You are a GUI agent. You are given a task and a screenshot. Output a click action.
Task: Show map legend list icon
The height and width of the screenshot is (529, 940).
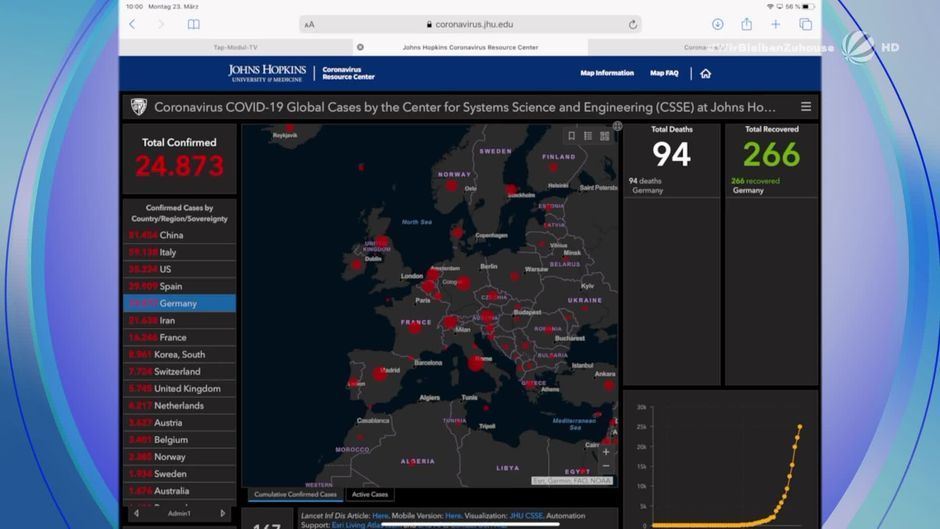pos(588,136)
